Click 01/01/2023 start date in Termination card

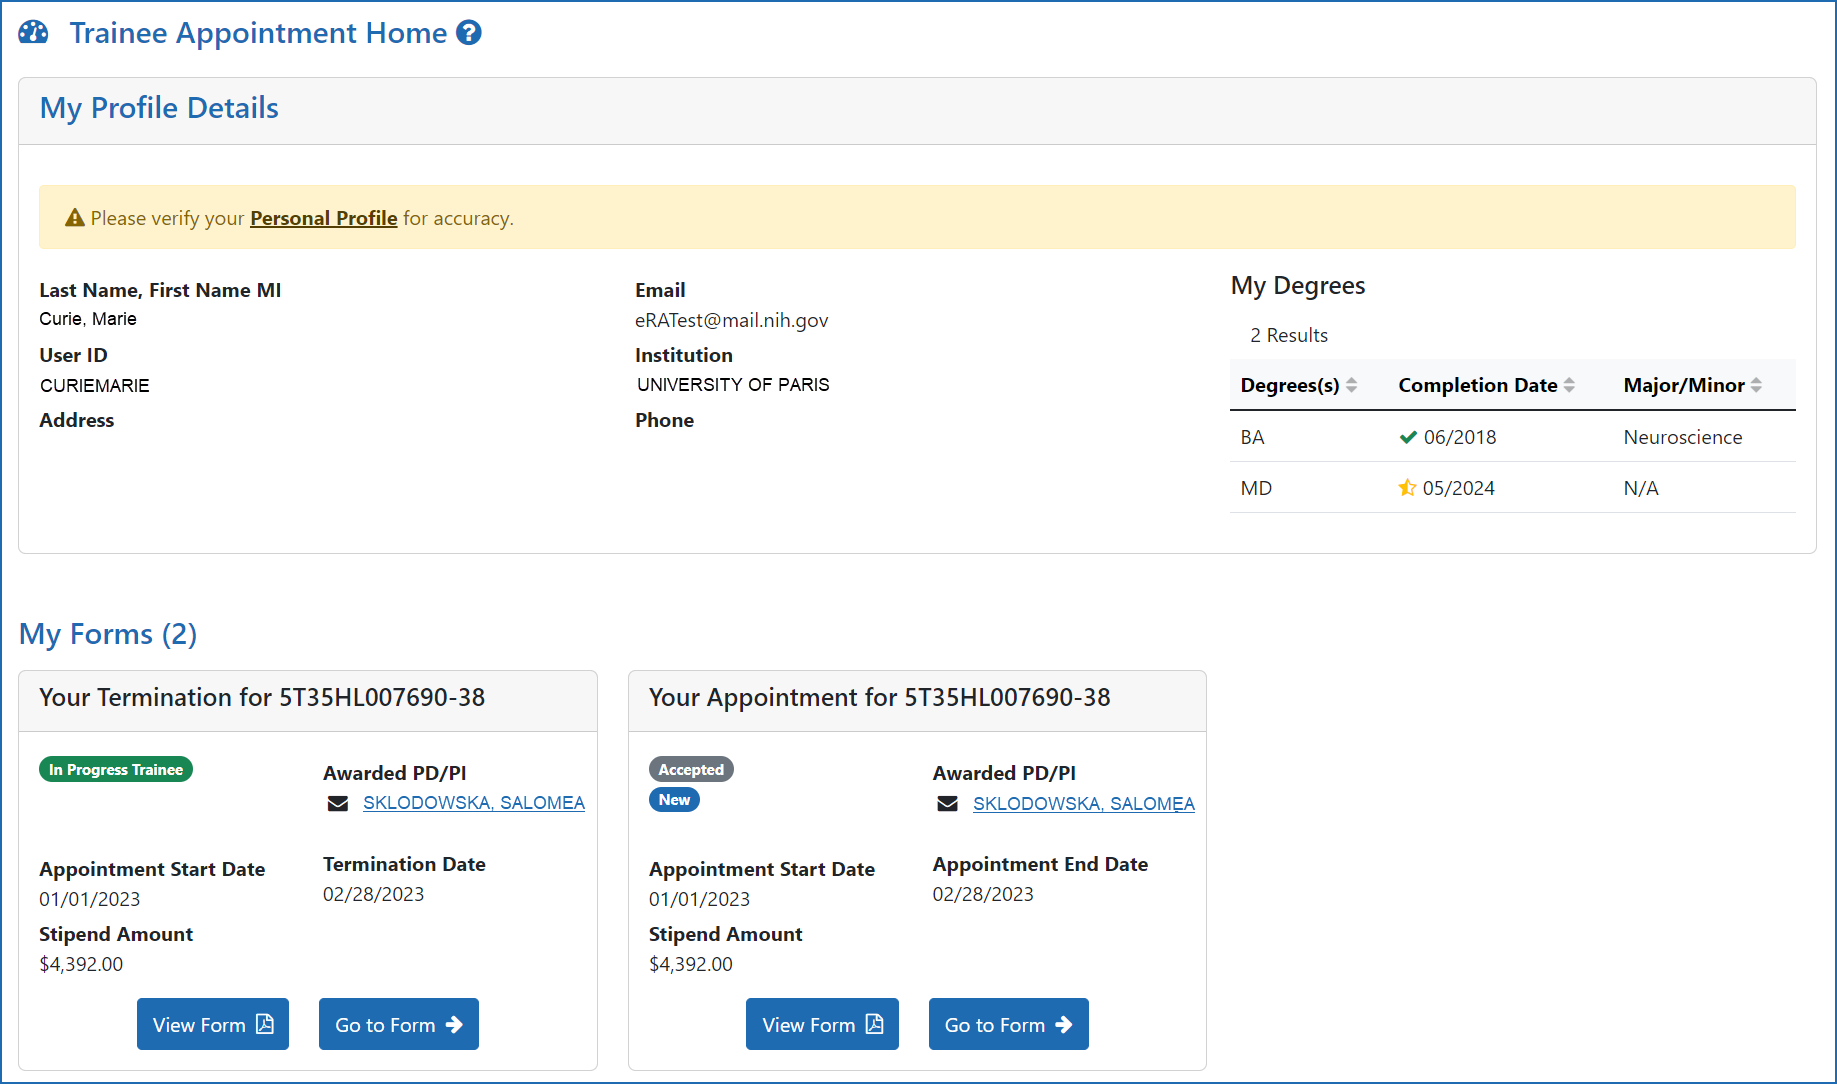point(90,899)
